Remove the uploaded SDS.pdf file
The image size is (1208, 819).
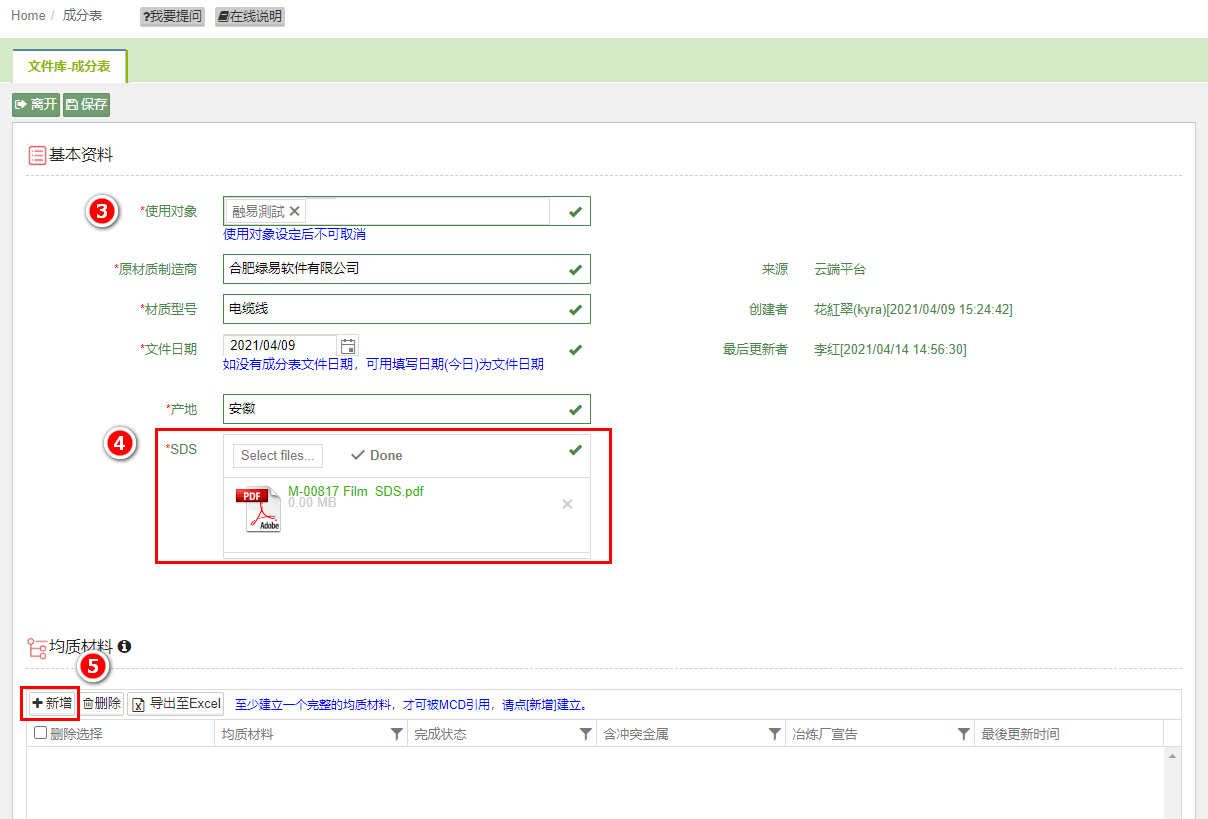coord(567,504)
